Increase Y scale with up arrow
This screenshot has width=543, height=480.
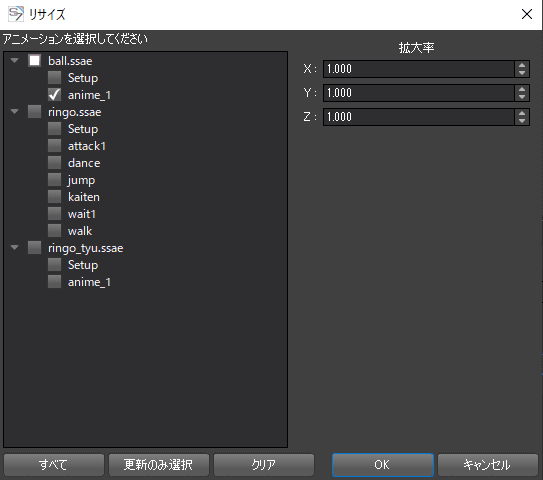(522, 89)
